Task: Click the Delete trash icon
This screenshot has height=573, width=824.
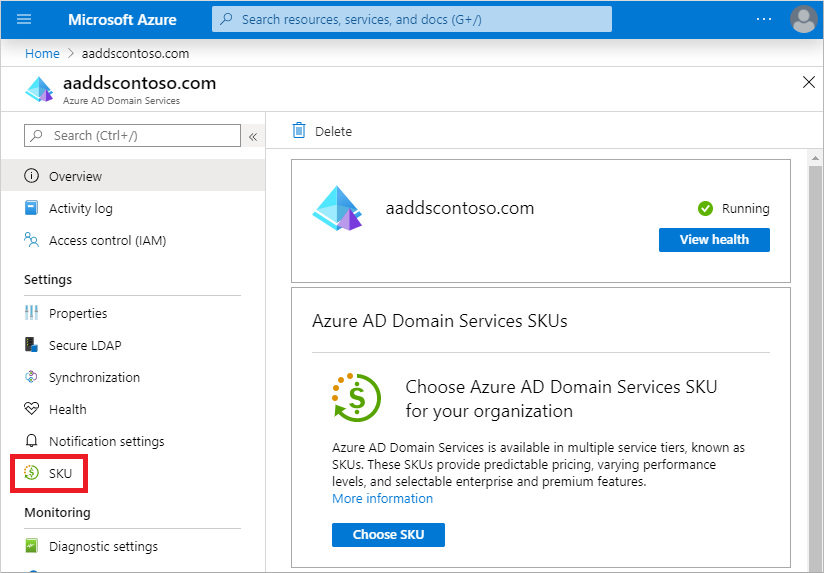Action: (x=299, y=131)
